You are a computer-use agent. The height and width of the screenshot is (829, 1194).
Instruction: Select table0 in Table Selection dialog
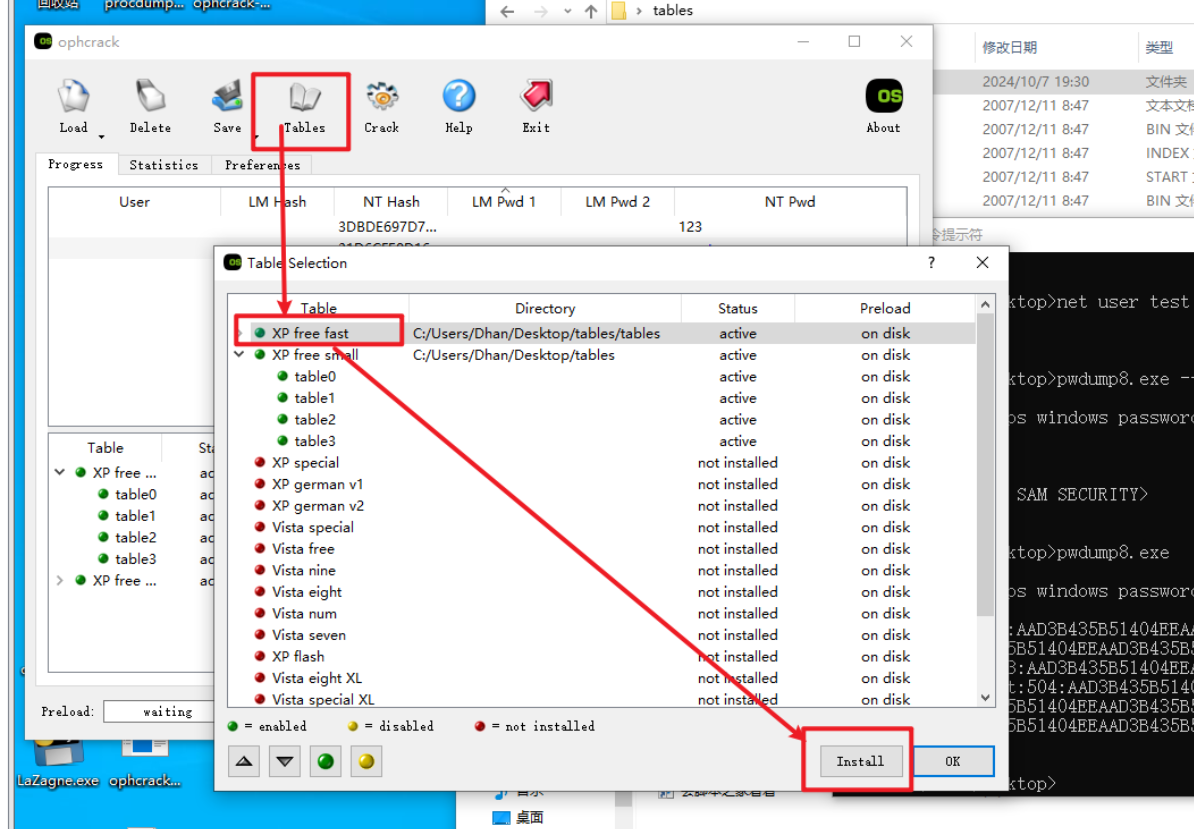pyautogui.click(x=314, y=376)
